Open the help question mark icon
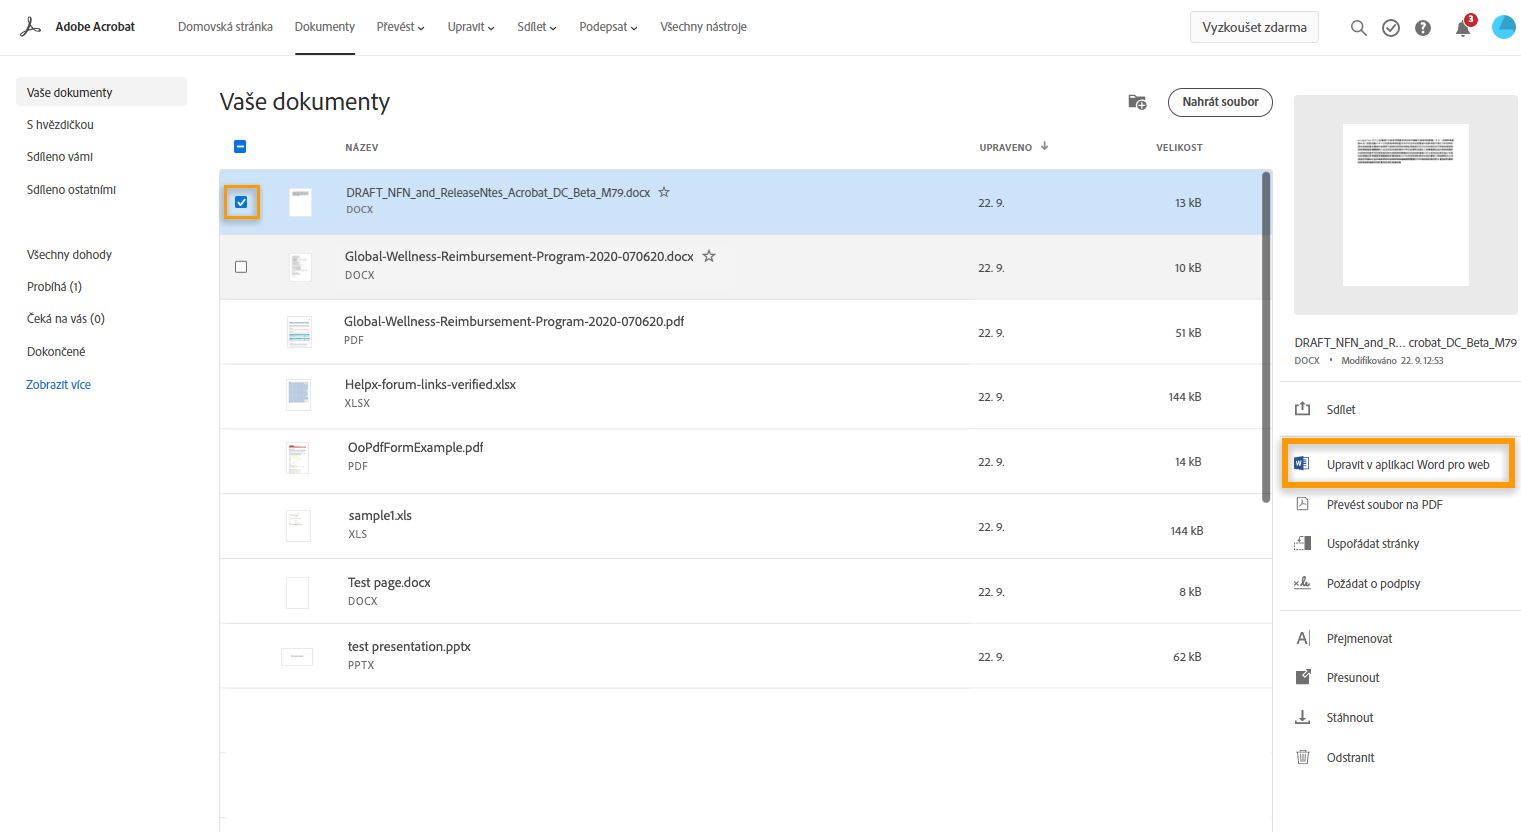The width and height of the screenshot is (1521, 840). (x=1423, y=28)
